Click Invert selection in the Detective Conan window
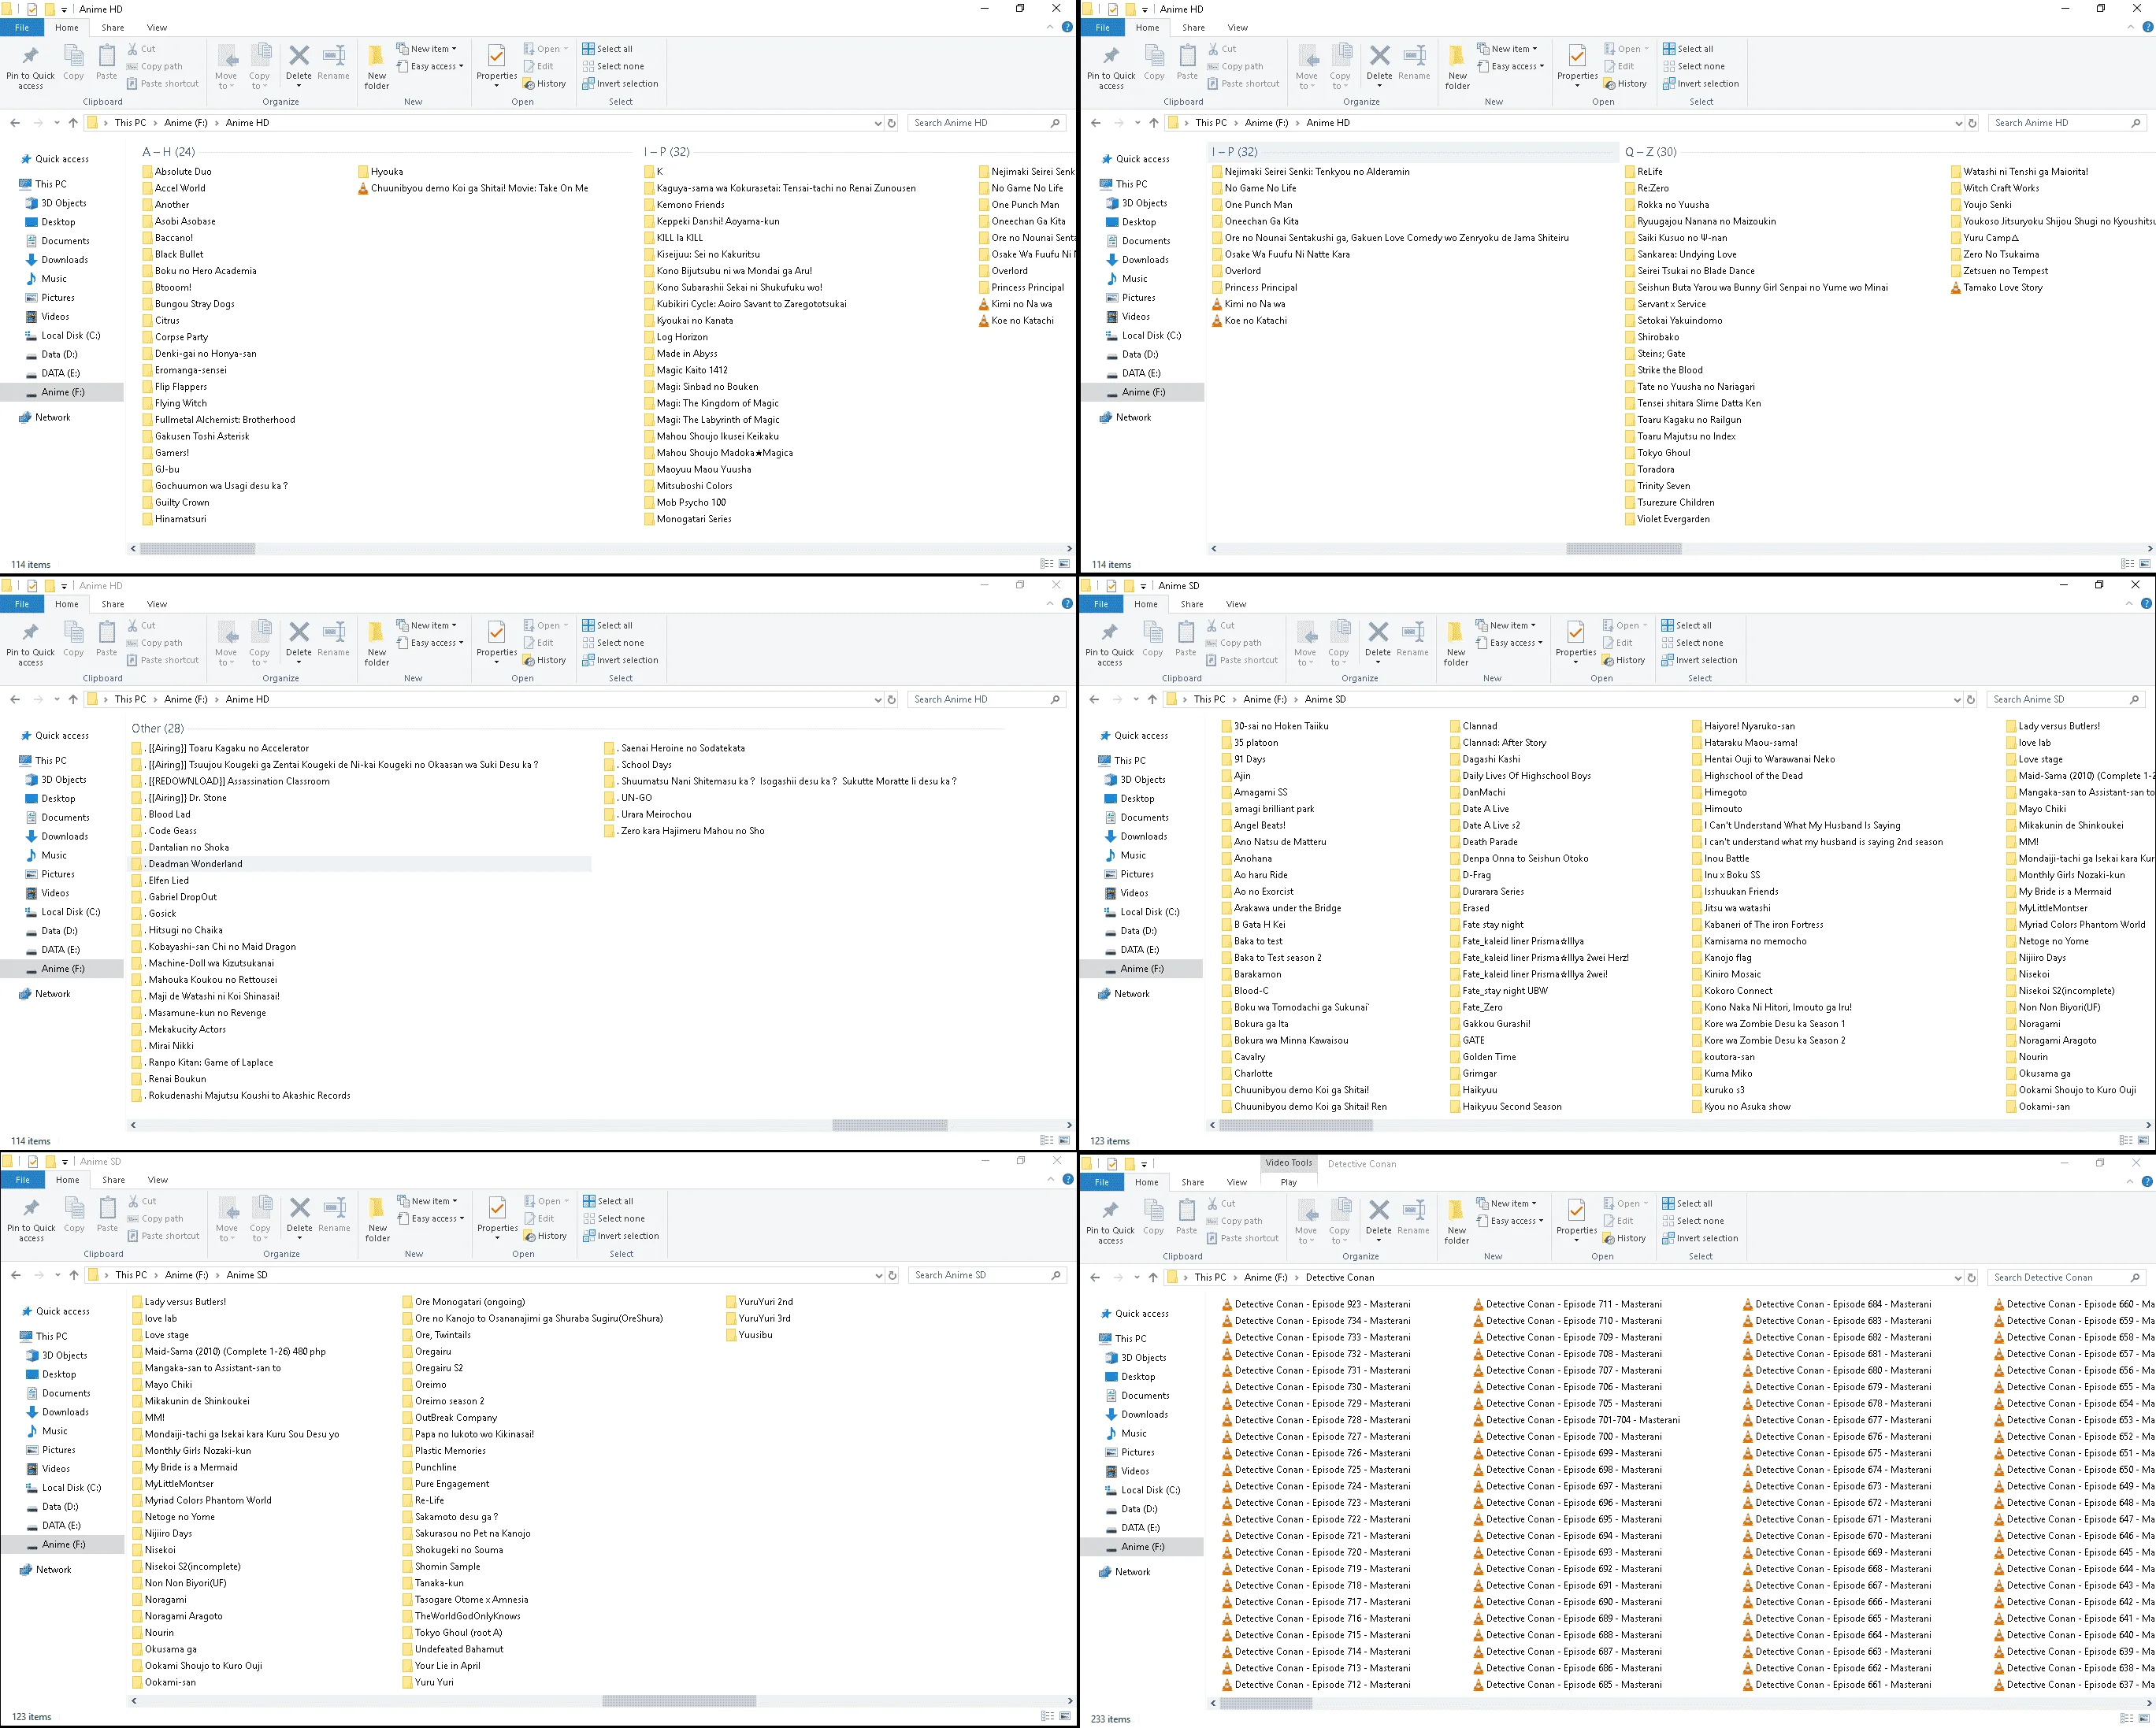Screen dimensions: 2156x1728 (x=1699, y=1238)
